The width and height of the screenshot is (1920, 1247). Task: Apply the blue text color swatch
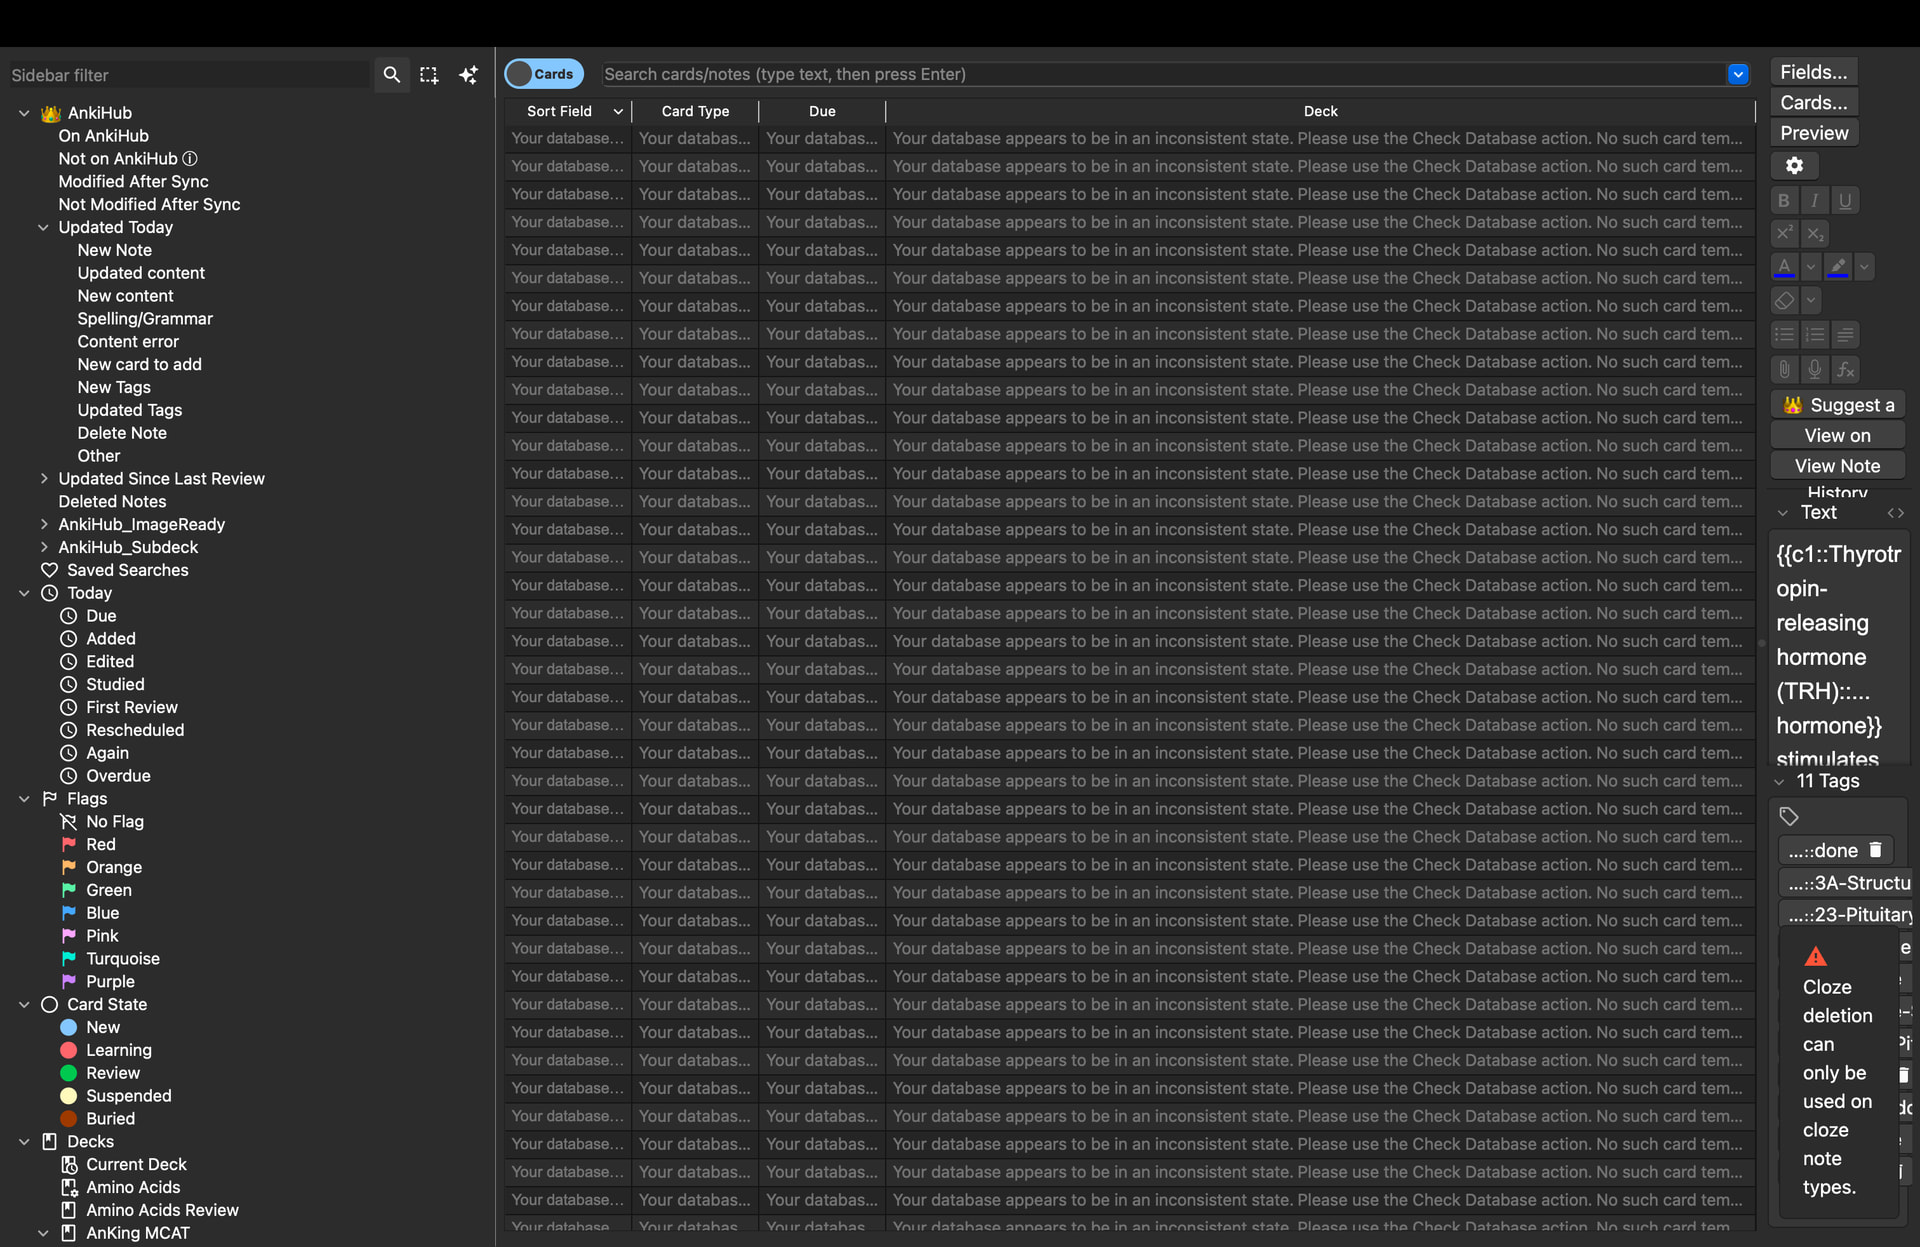click(1784, 267)
